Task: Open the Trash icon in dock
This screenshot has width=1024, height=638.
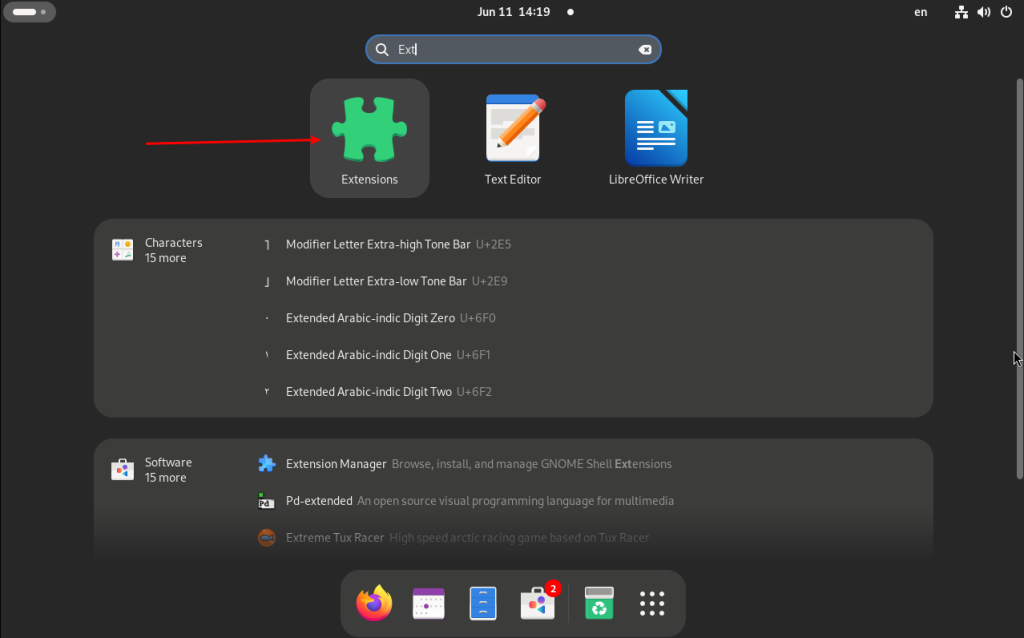Action: point(599,603)
